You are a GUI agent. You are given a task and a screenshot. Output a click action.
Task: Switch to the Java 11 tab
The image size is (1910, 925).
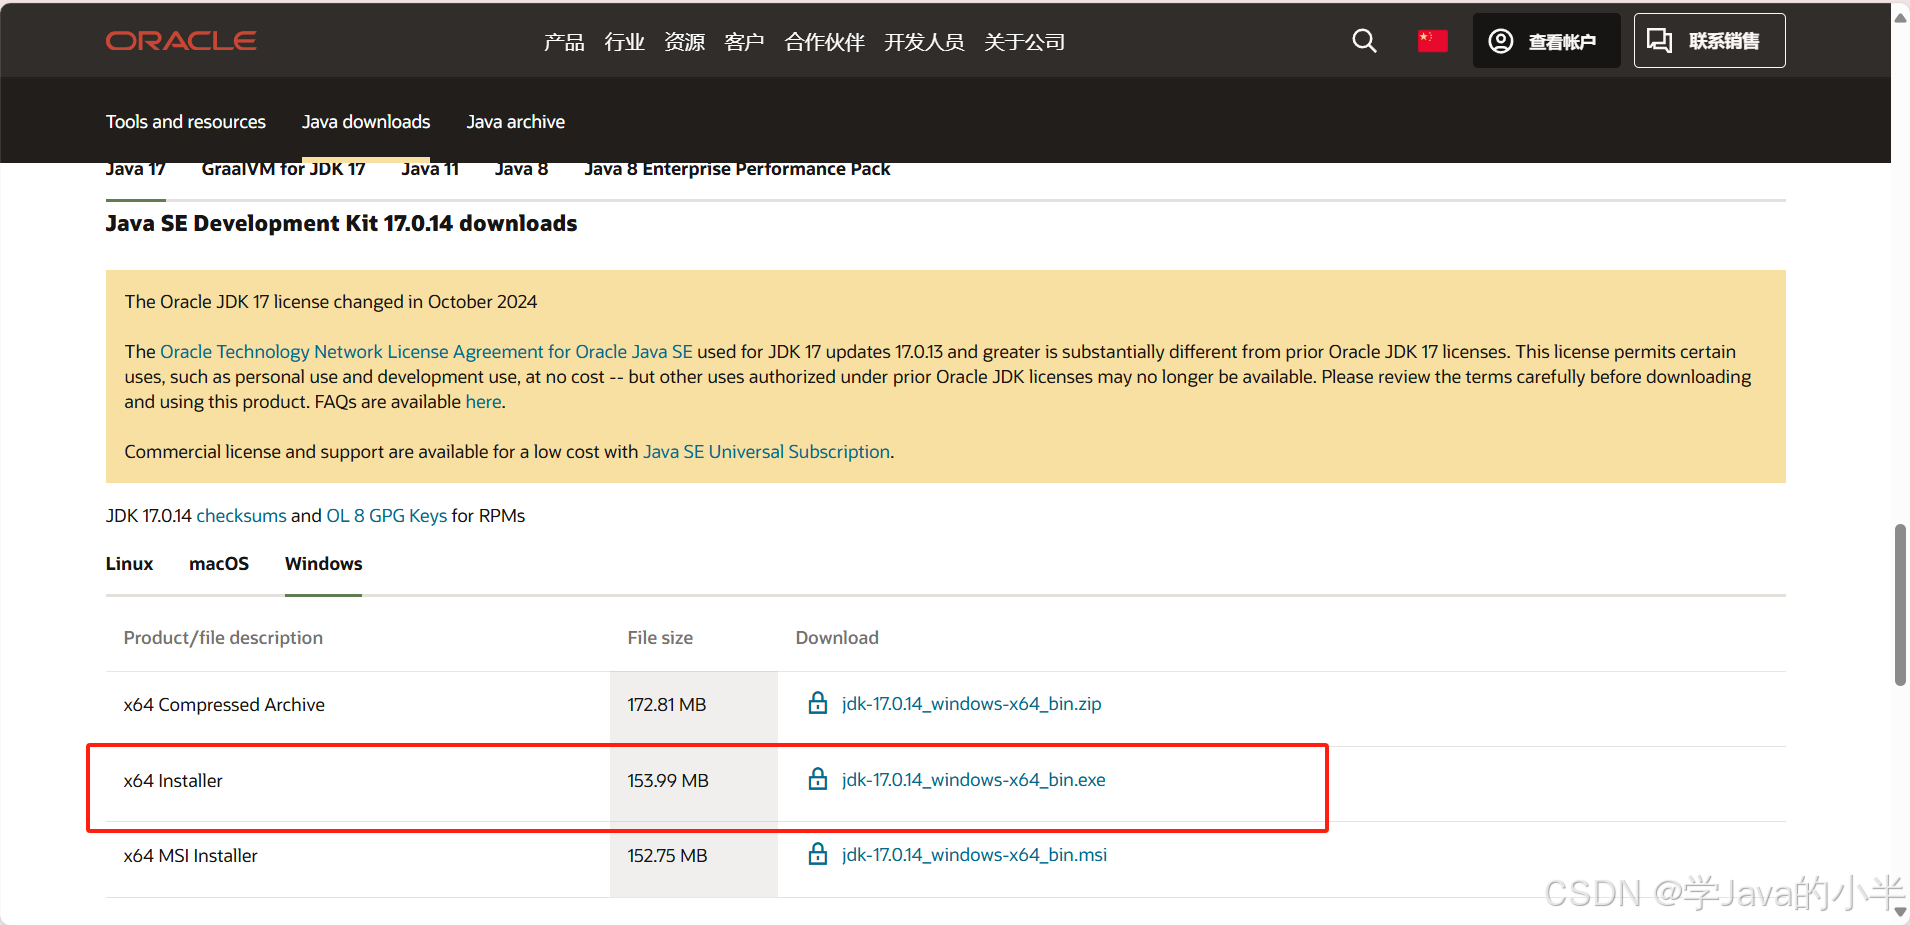pyautogui.click(x=430, y=170)
